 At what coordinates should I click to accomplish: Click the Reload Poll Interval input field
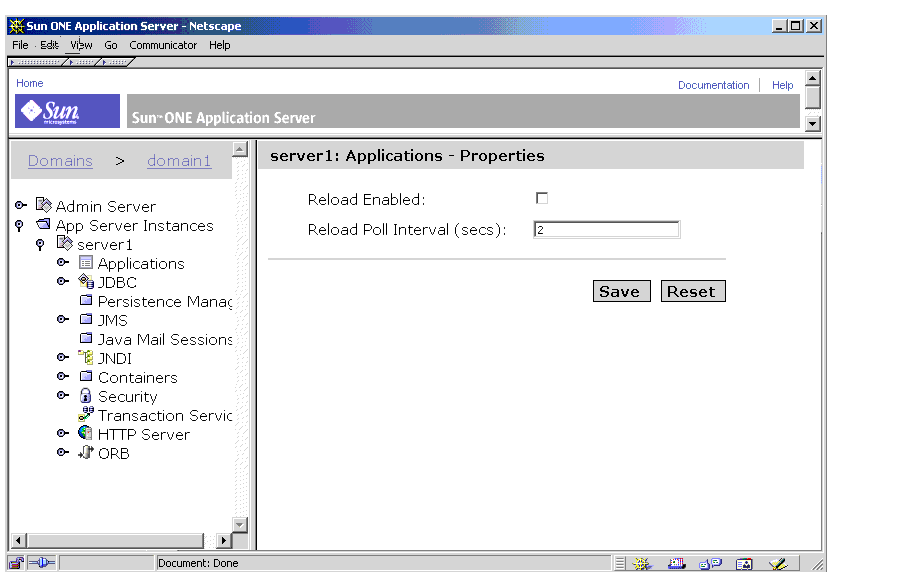click(606, 230)
